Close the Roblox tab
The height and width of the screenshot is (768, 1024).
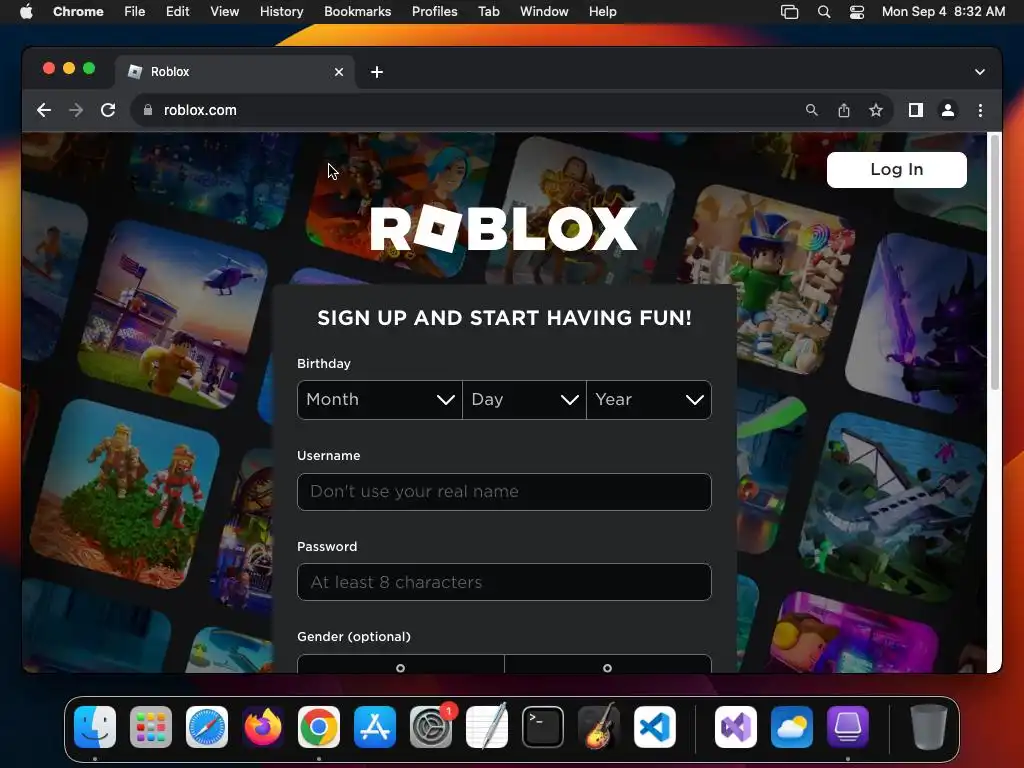click(x=338, y=72)
